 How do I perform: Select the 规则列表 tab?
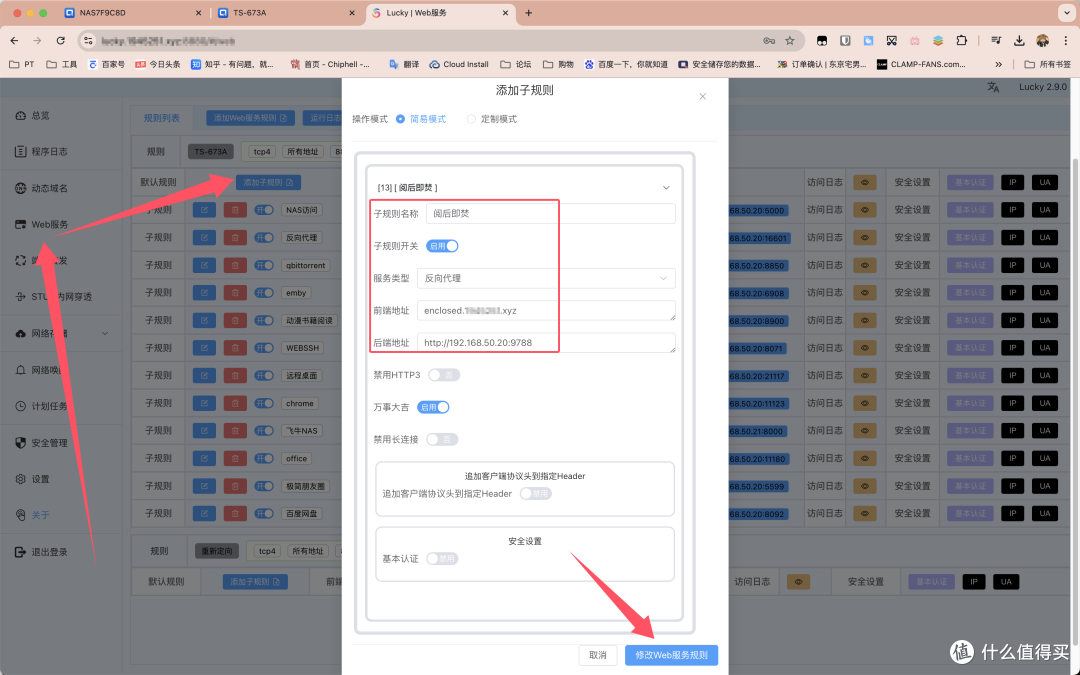point(162,118)
